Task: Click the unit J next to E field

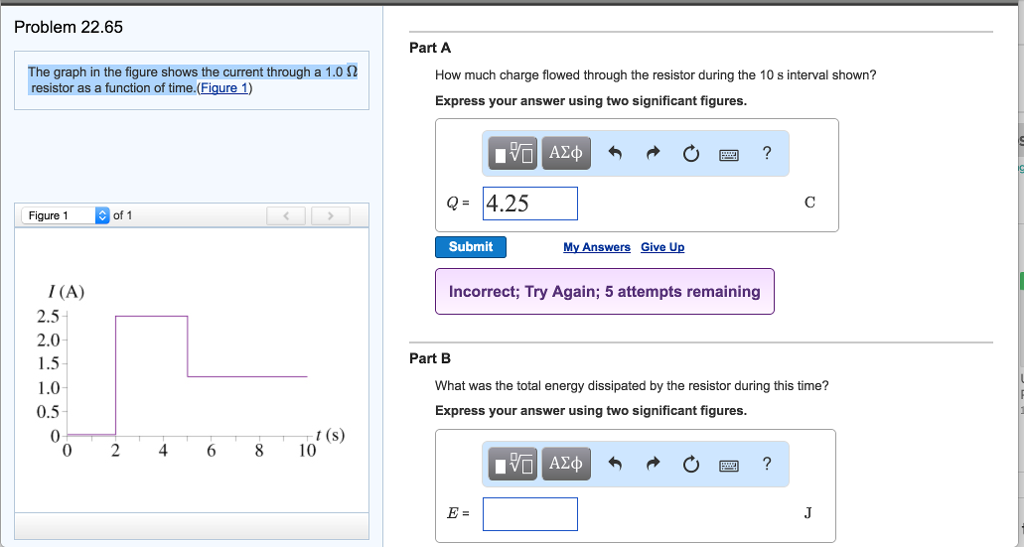Action: (x=808, y=512)
